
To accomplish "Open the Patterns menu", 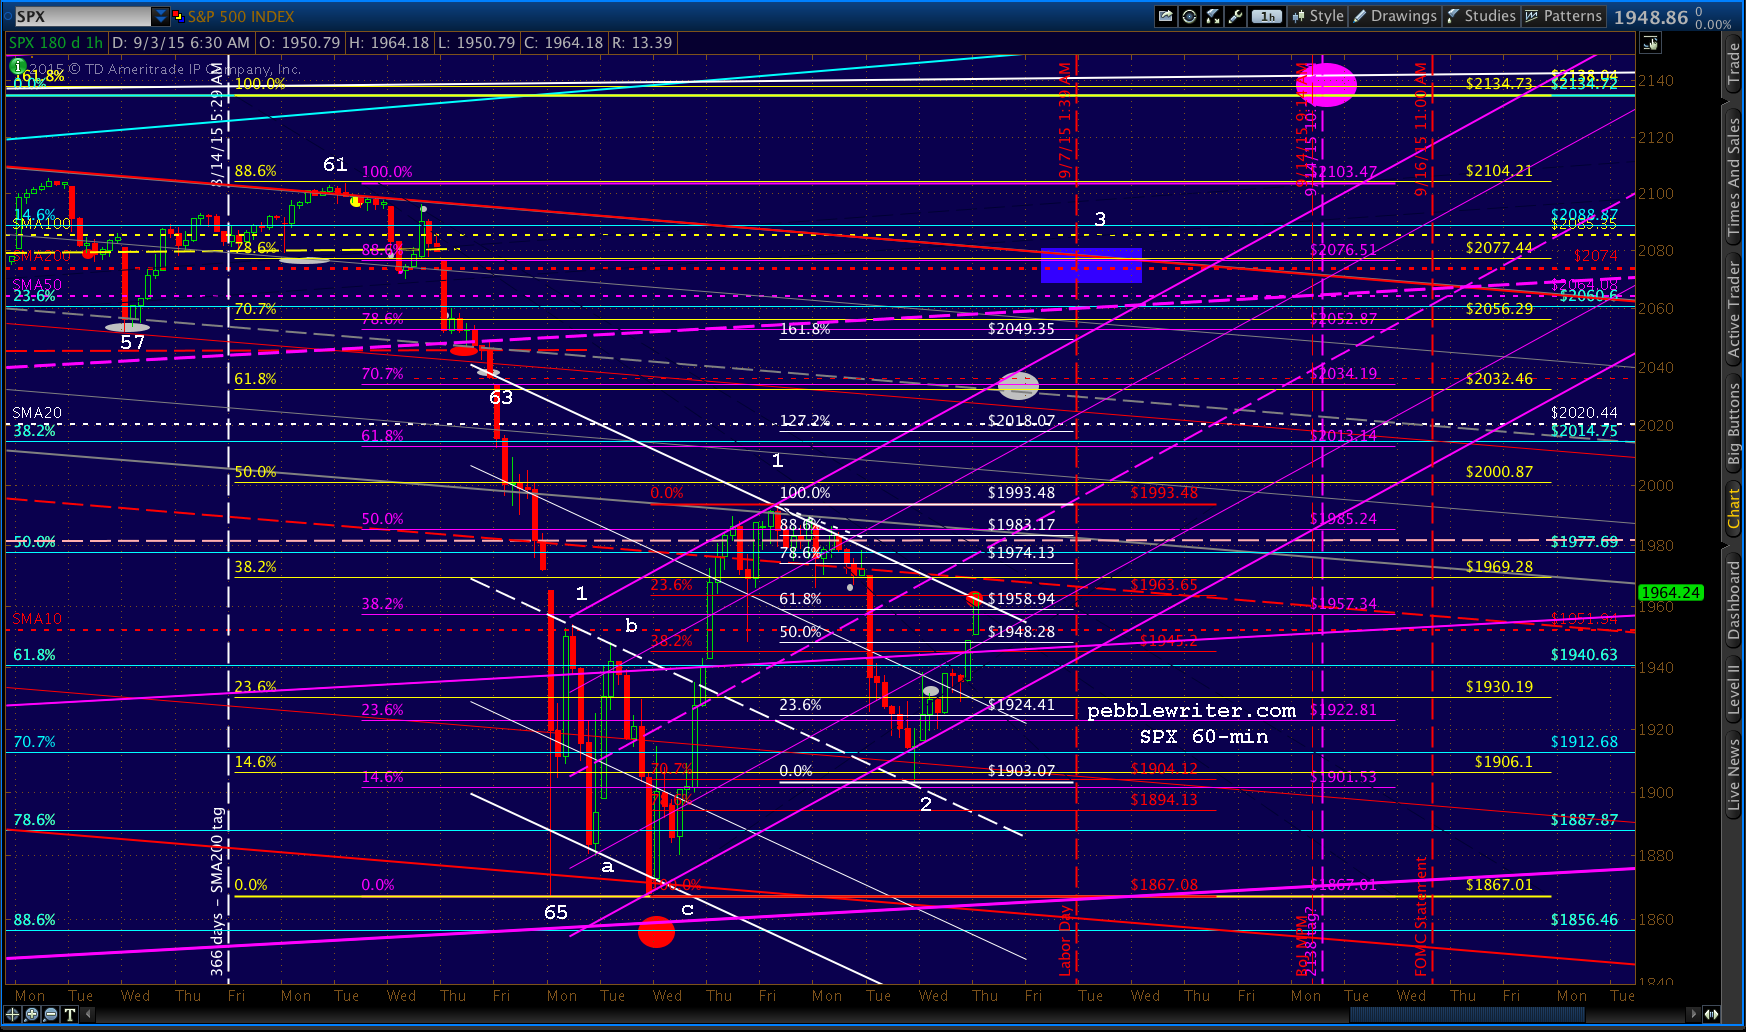I will tap(1563, 16).
